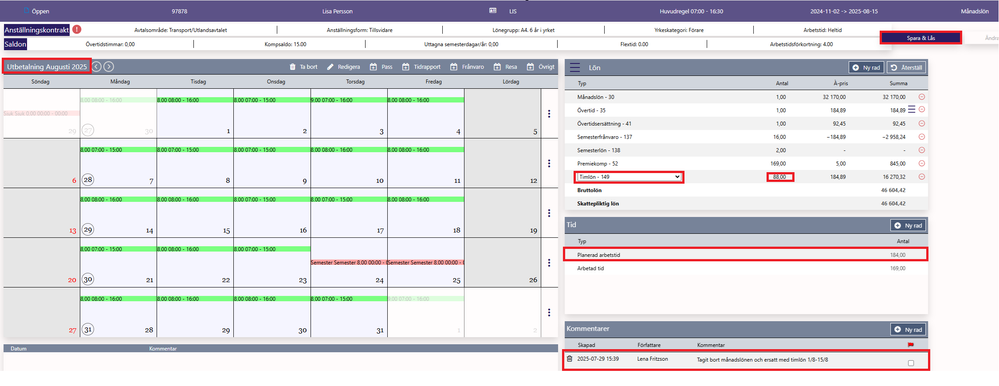Go to the previous payout month arrow
The width and height of the screenshot is (999, 386).
coord(96,66)
